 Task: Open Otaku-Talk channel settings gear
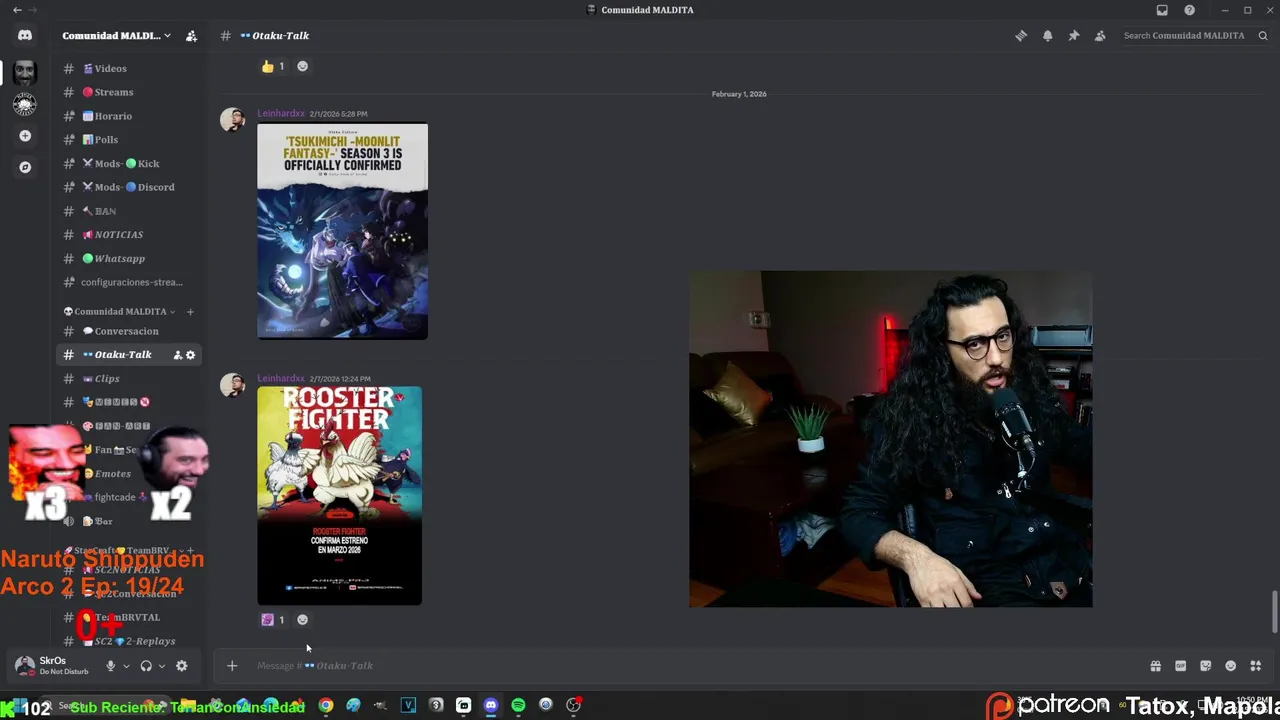[x=190, y=355]
